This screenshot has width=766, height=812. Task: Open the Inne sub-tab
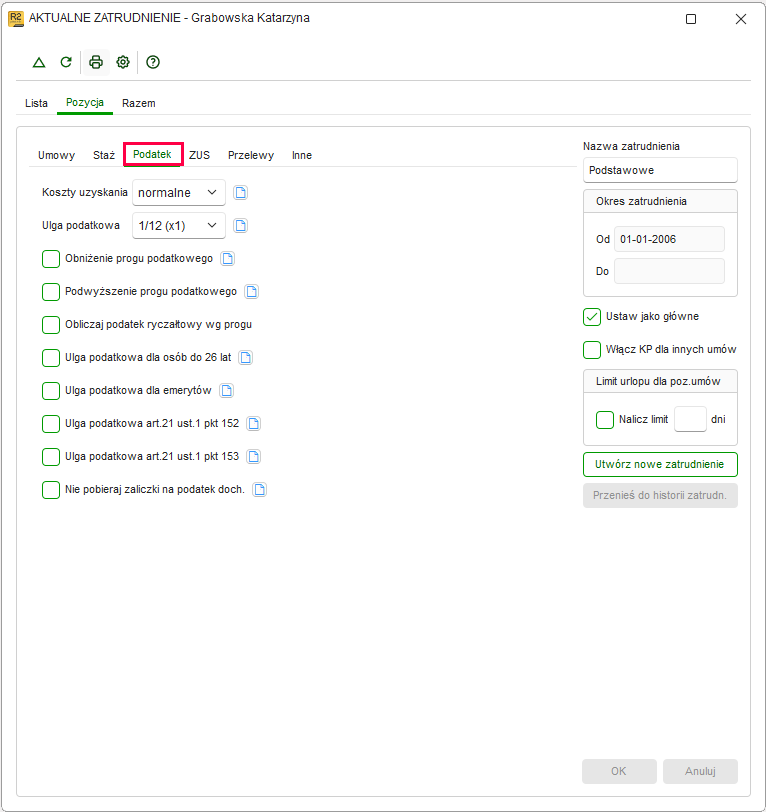(x=302, y=155)
